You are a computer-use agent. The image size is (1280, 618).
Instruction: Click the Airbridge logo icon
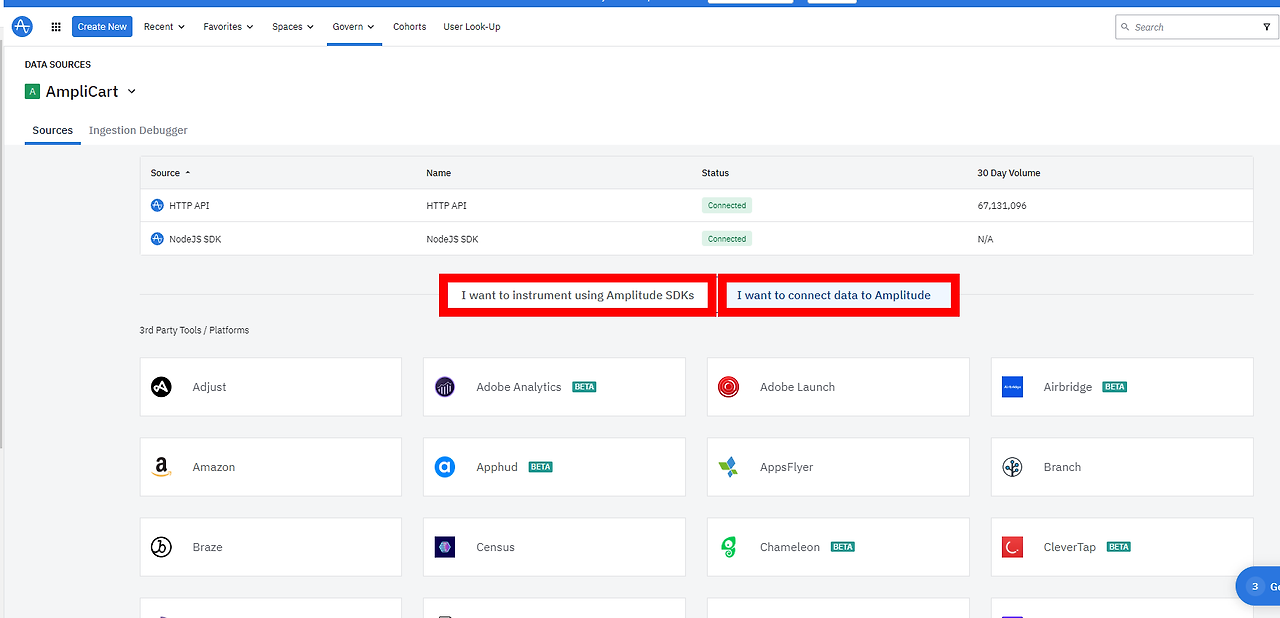coord(1013,387)
